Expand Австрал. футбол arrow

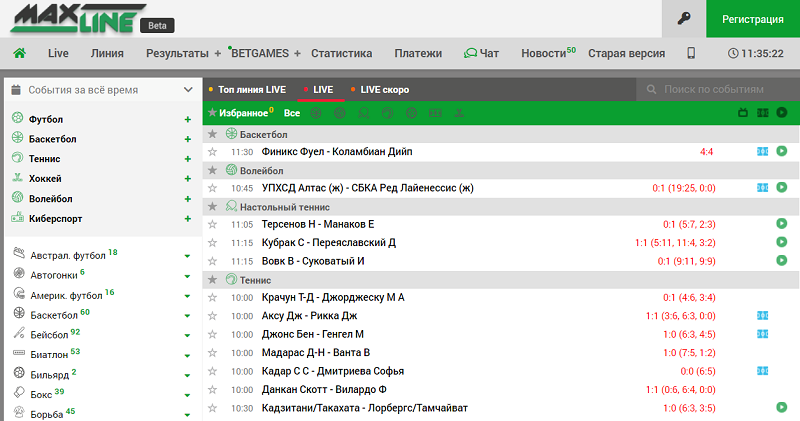pyautogui.click(x=187, y=256)
